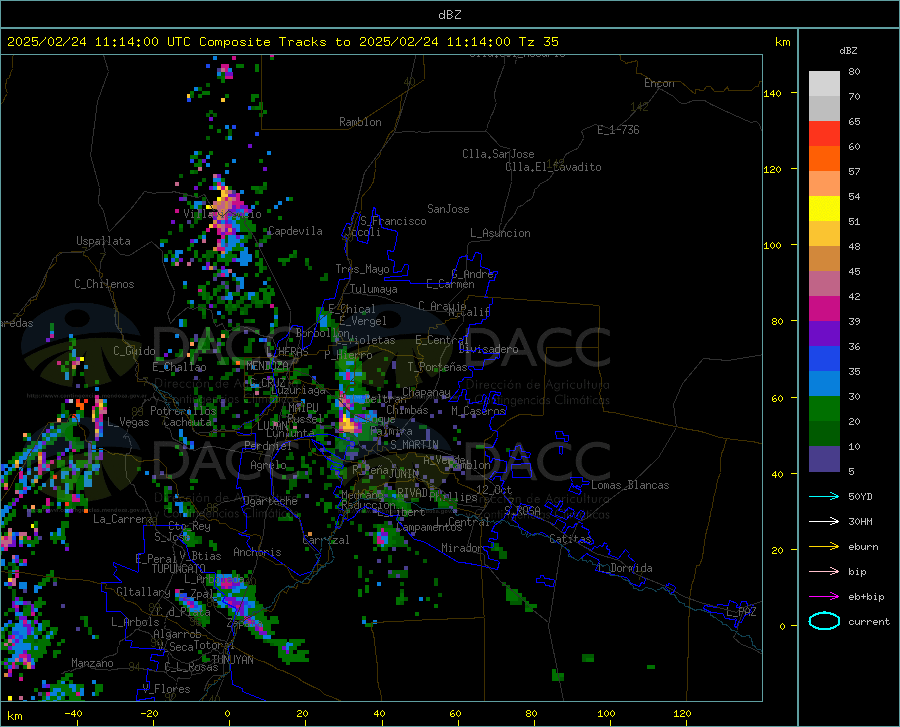The height and width of the screenshot is (727, 900).
Task: Click the dBZ label above color scale
Action: pyautogui.click(x=848, y=50)
